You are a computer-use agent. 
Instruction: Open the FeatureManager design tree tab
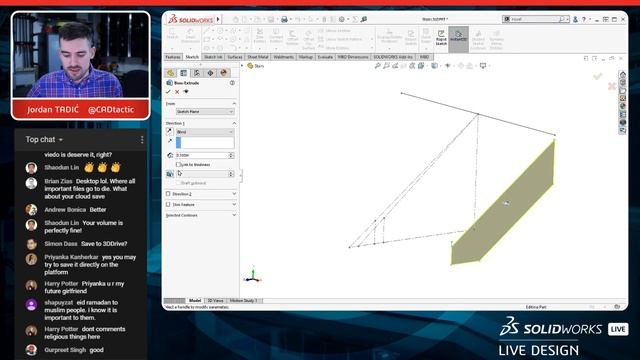click(171, 73)
